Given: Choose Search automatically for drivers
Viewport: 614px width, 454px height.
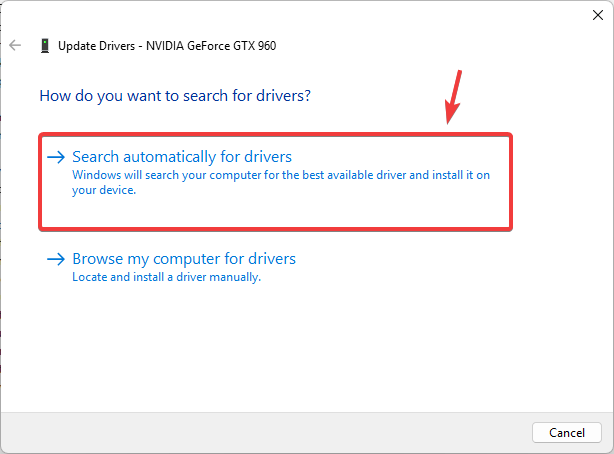Looking at the screenshot, I should point(275,182).
